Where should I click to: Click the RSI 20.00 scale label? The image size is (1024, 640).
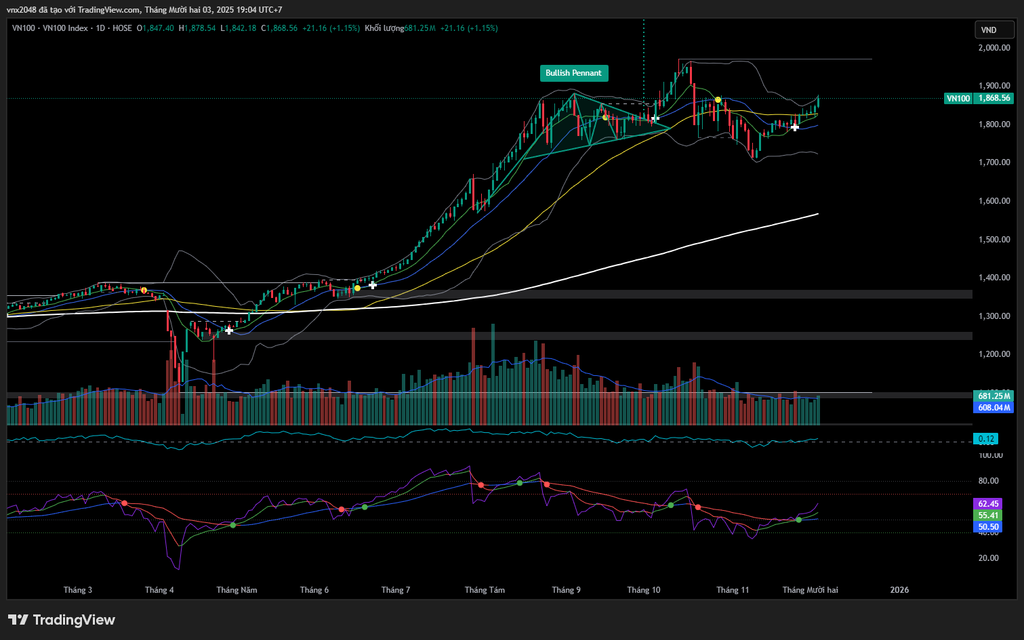pyautogui.click(x=989, y=558)
